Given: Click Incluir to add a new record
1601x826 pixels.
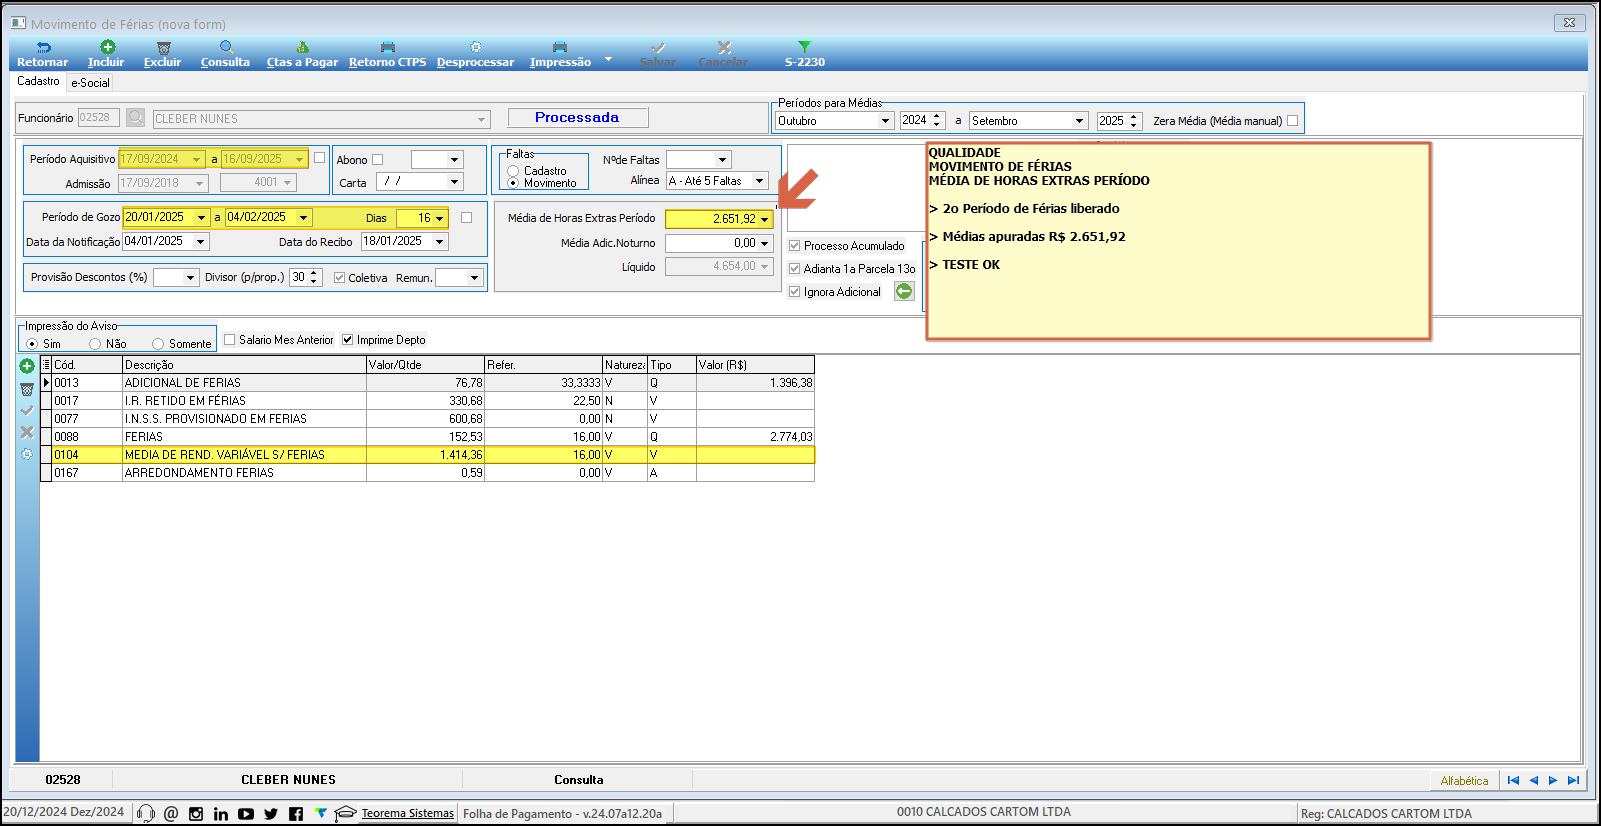Looking at the screenshot, I should [x=106, y=54].
